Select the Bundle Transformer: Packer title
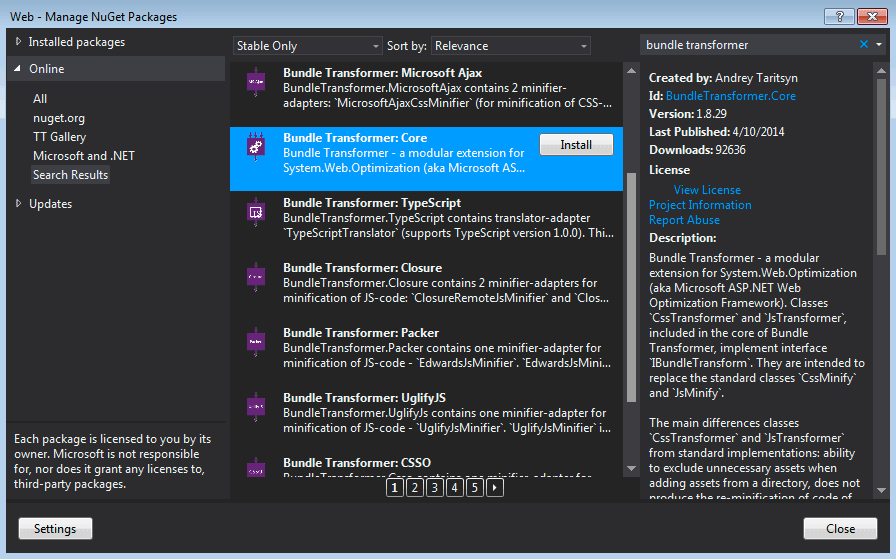The height and width of the screenshot is (559, 896). (x=361, y=333)
